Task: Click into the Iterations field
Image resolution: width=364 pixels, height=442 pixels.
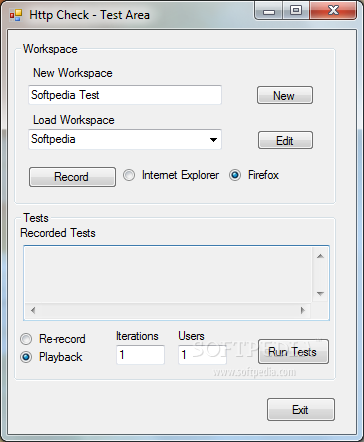Action: pos(140,355)
